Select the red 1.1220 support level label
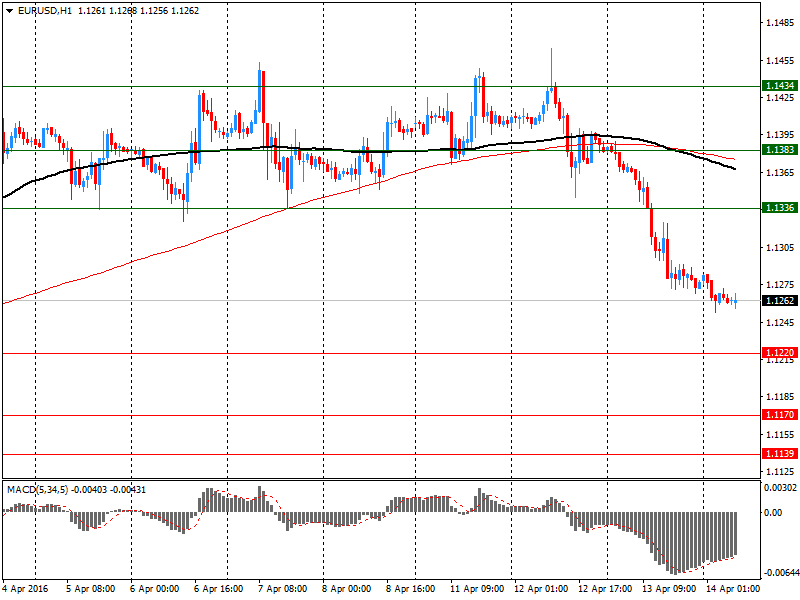The height and width of the screenshot is (600, 800). (x=780, y=353)
